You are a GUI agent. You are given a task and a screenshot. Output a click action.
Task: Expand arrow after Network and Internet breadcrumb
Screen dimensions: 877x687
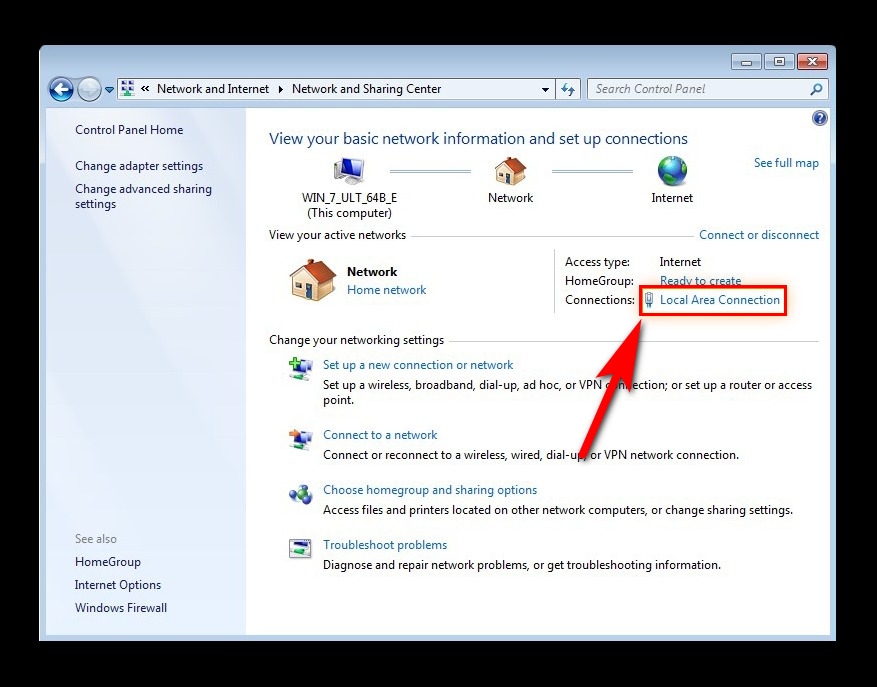(281, 89)
